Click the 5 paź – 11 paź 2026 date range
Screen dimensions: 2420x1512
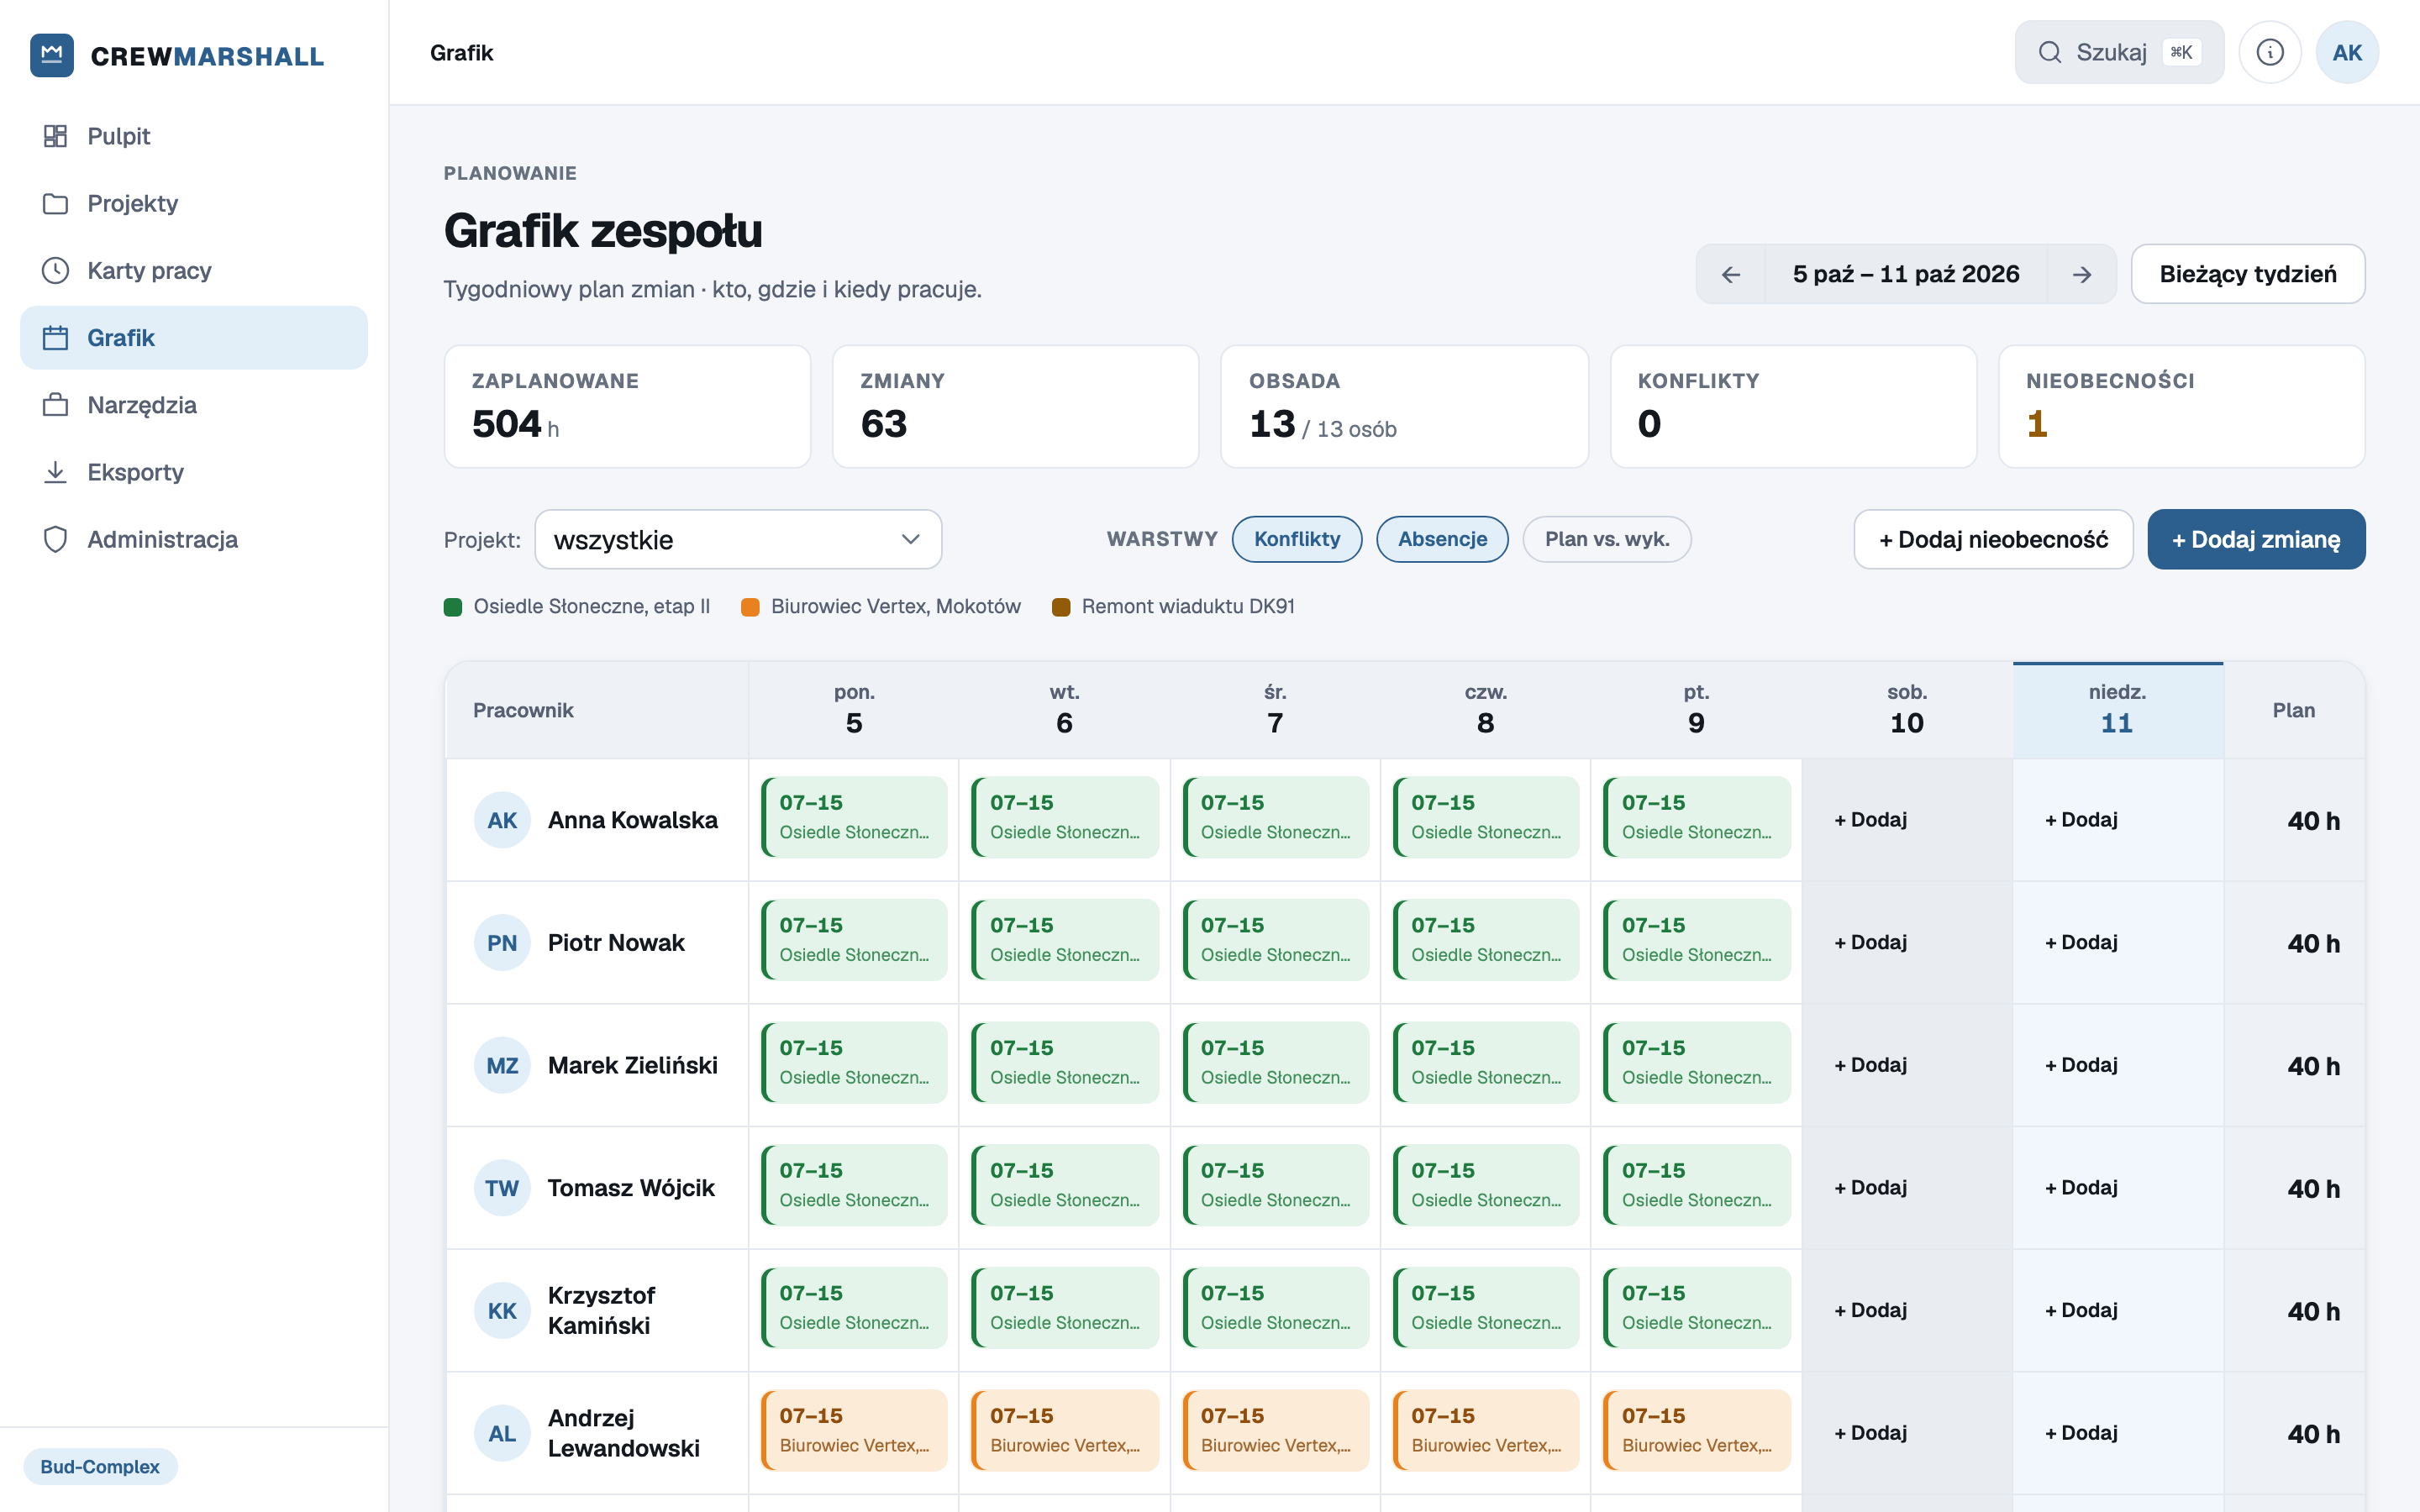point(1906,274)
